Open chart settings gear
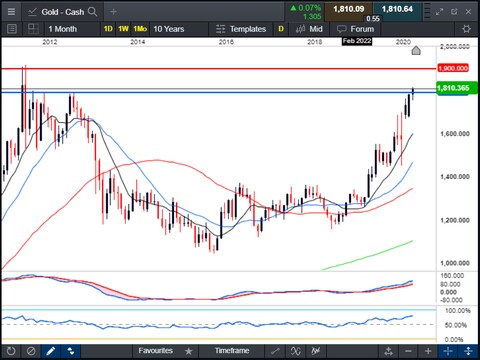The height and width of the screenshot is (360, 480). click(x=466, y=29)
